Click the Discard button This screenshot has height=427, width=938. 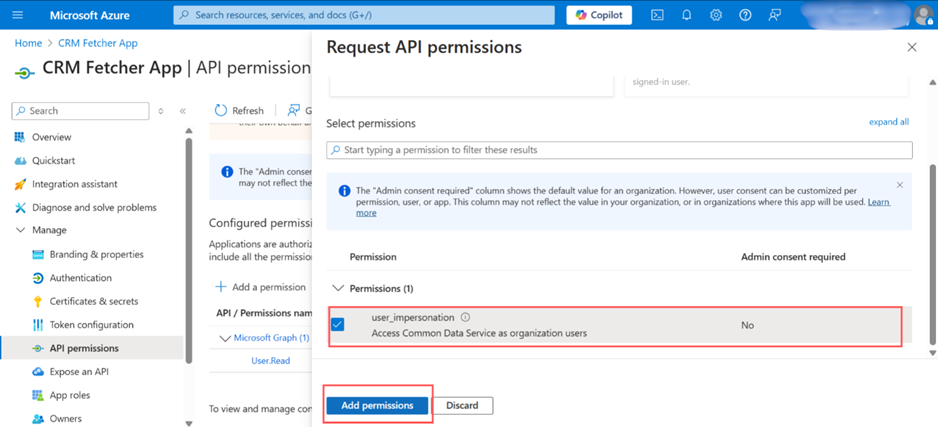(462, 405)
